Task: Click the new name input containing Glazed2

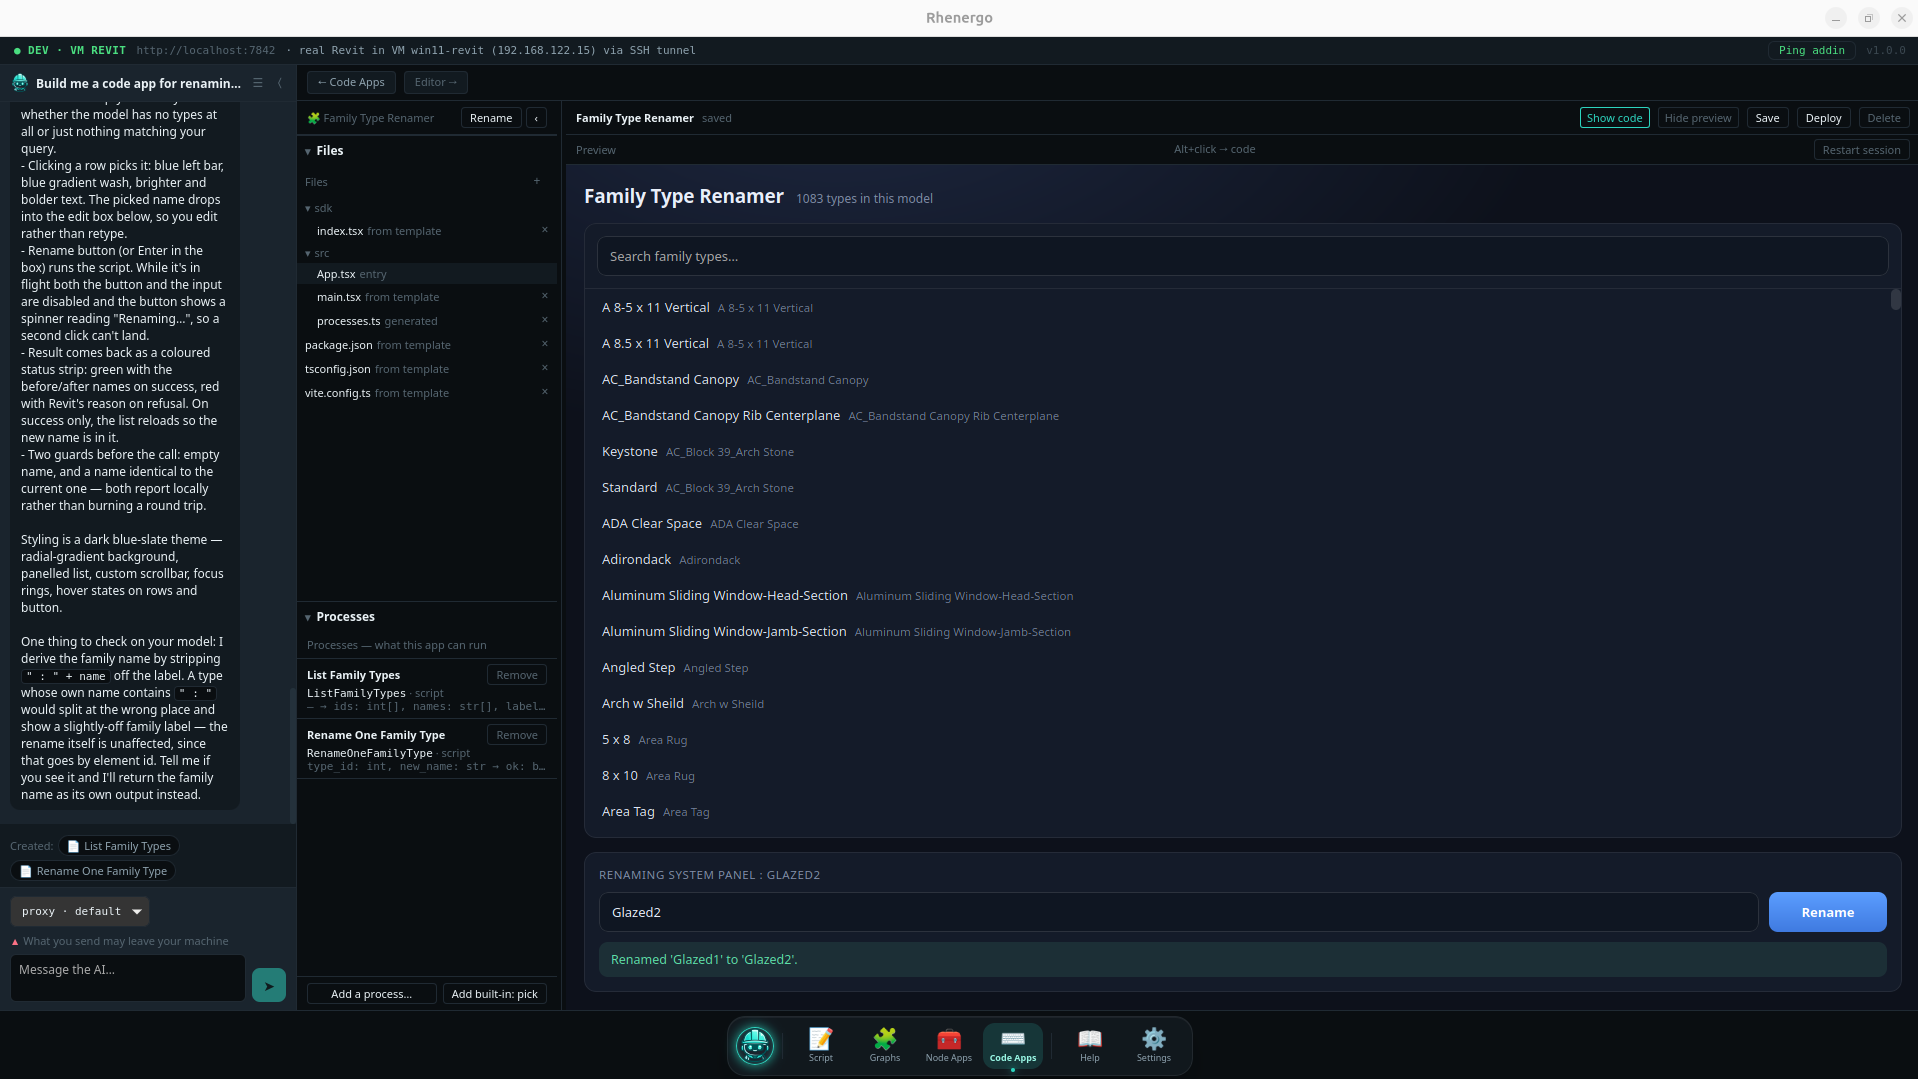Action: (x=1178, y=912)
